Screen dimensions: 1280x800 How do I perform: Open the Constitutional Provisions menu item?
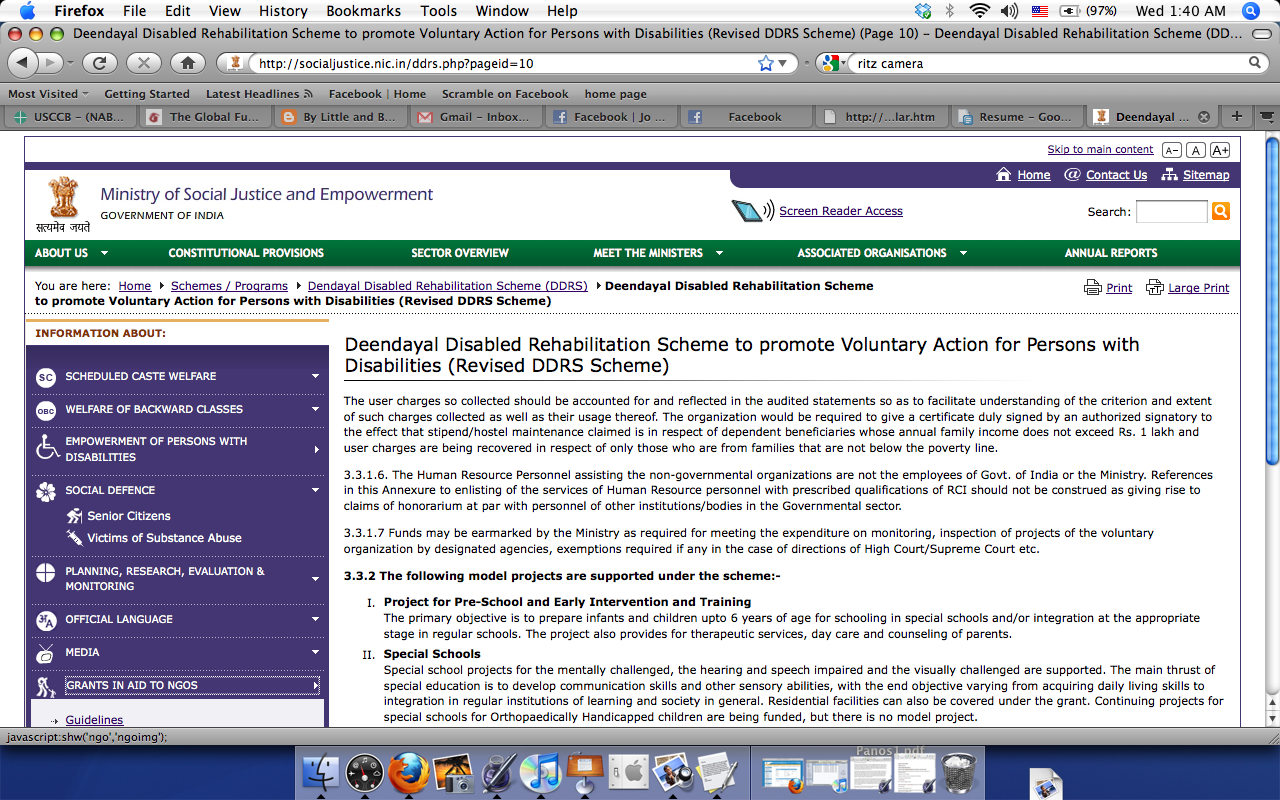click(246, 253)
